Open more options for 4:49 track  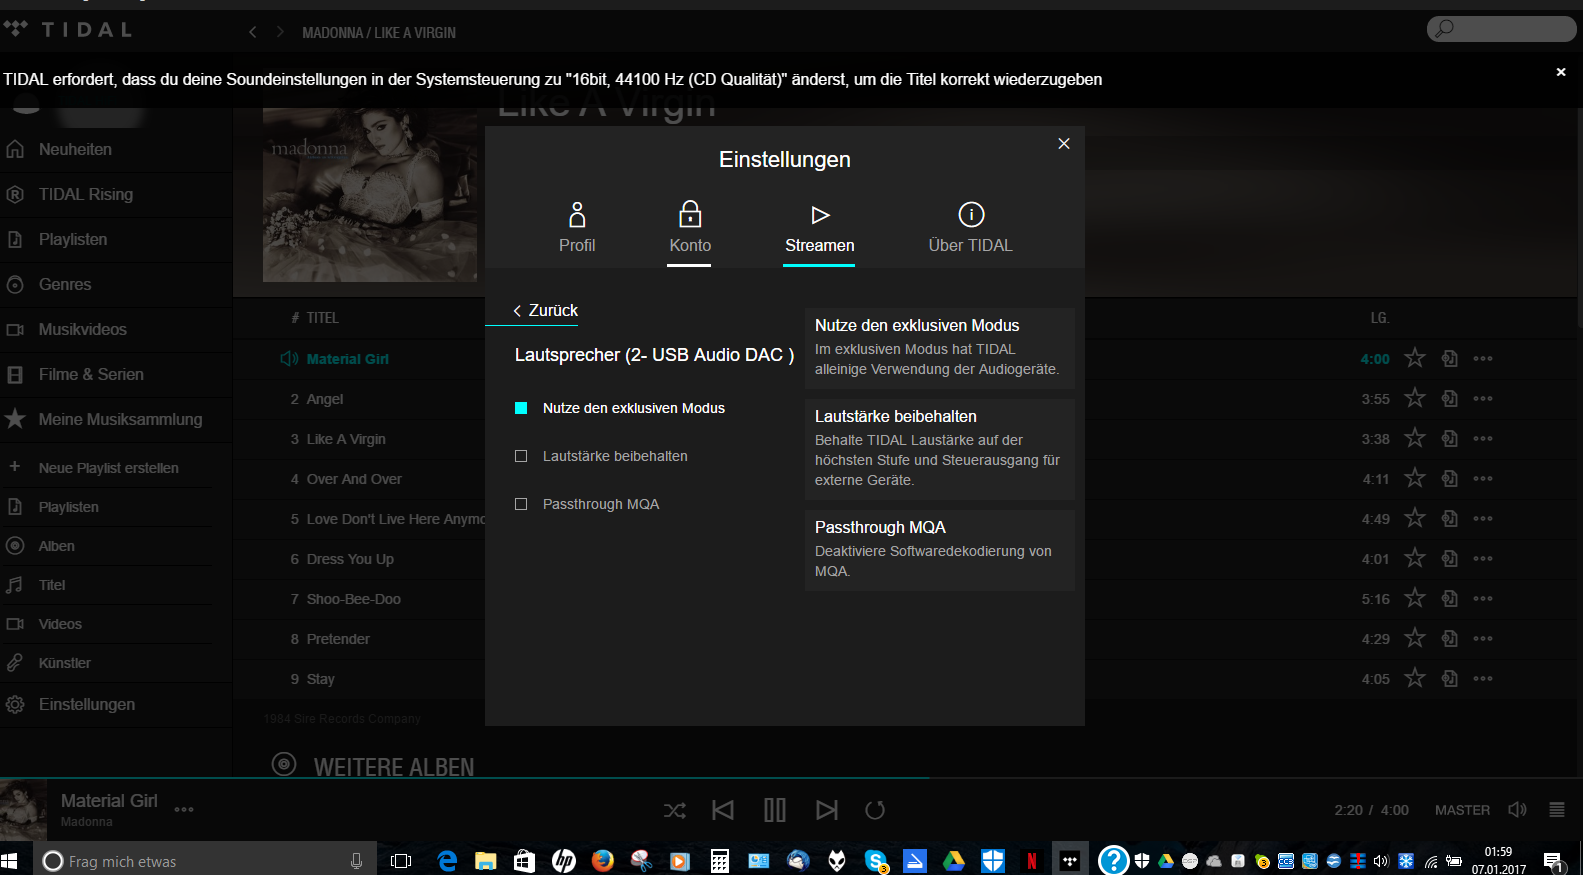pyautogui.click(x=1483, y=518)
